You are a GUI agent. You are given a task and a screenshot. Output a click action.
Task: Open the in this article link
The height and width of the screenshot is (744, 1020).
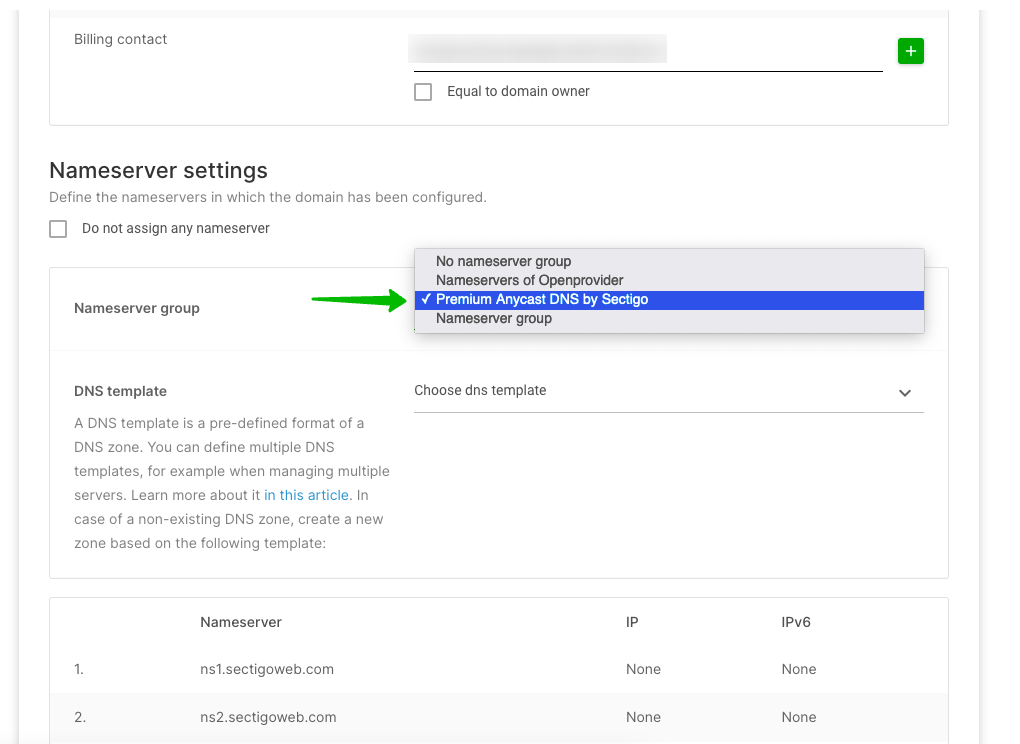tap(306, 496)
